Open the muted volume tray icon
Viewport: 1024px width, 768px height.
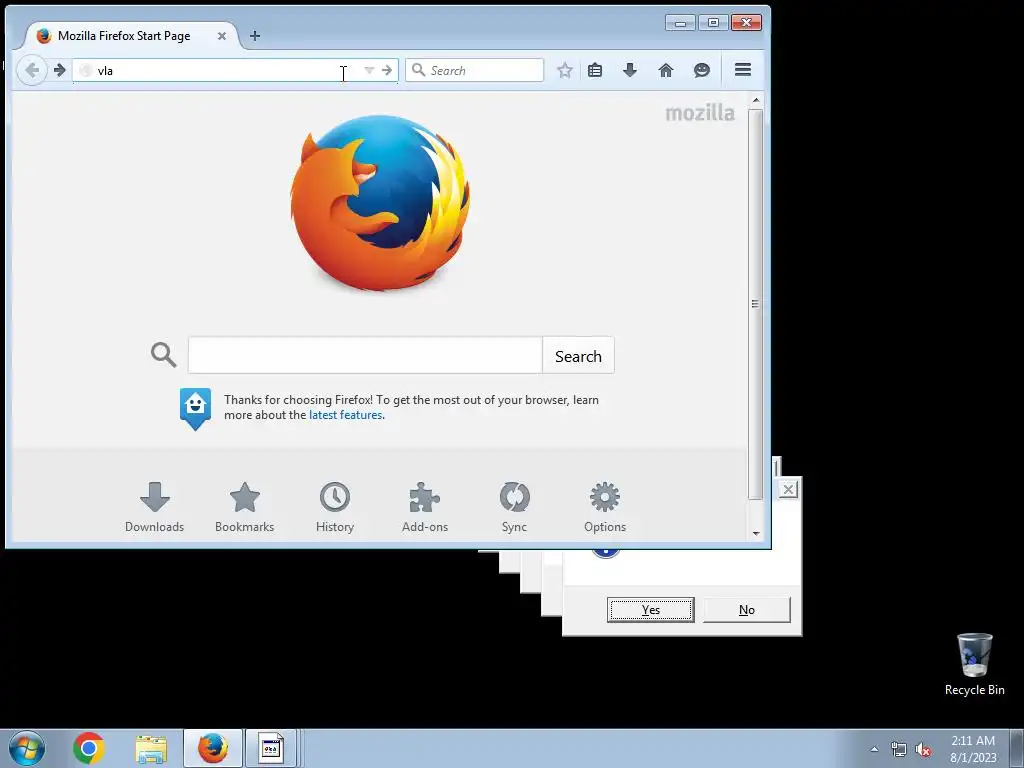click(923, 750)
